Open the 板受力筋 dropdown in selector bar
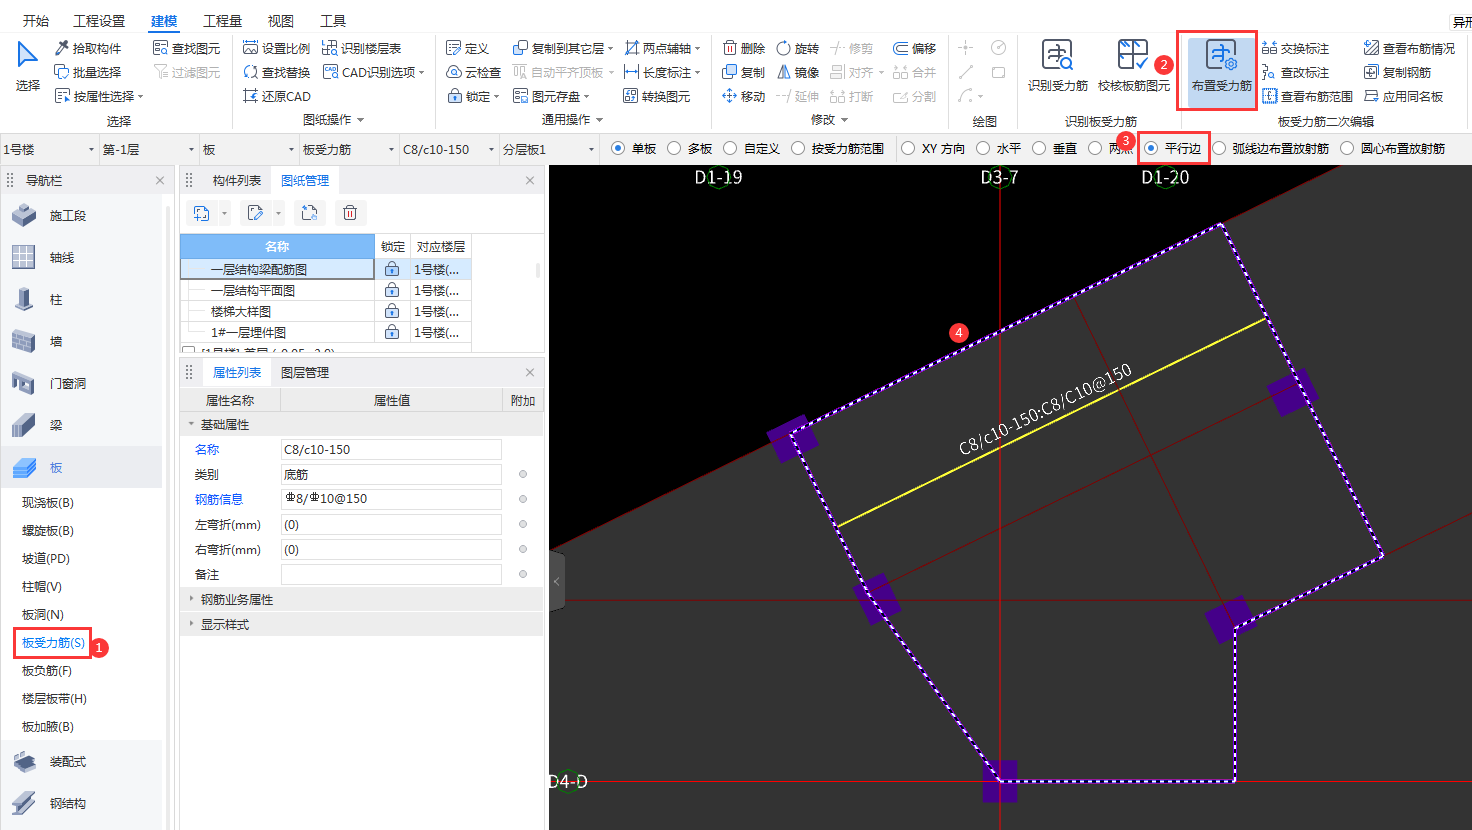1472x830 pixels. tap(348, 149)
